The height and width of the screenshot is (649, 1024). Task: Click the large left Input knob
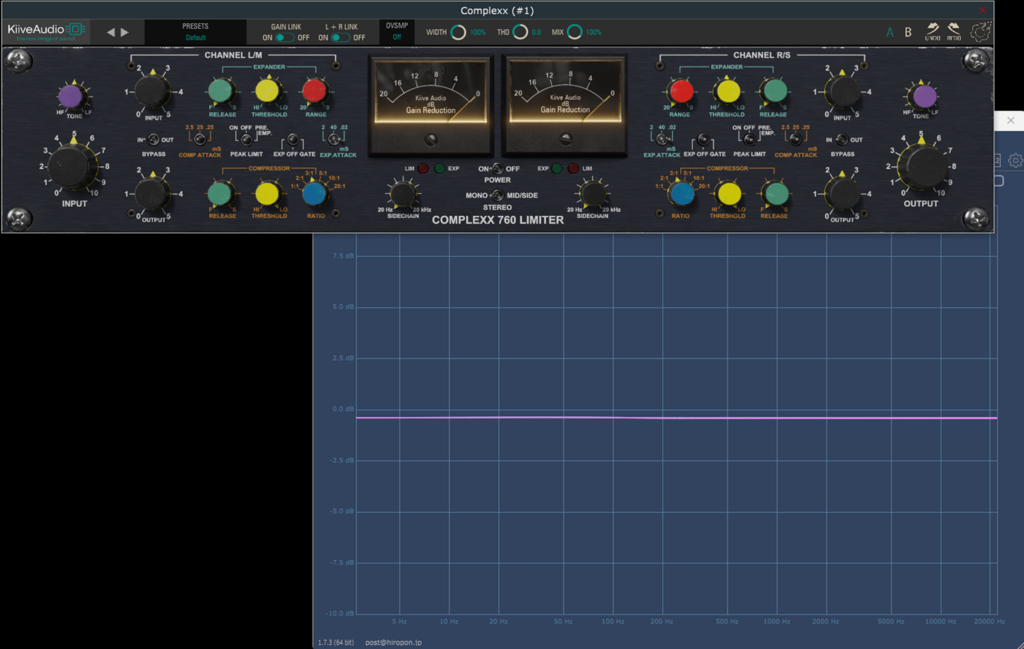(72, 166)
